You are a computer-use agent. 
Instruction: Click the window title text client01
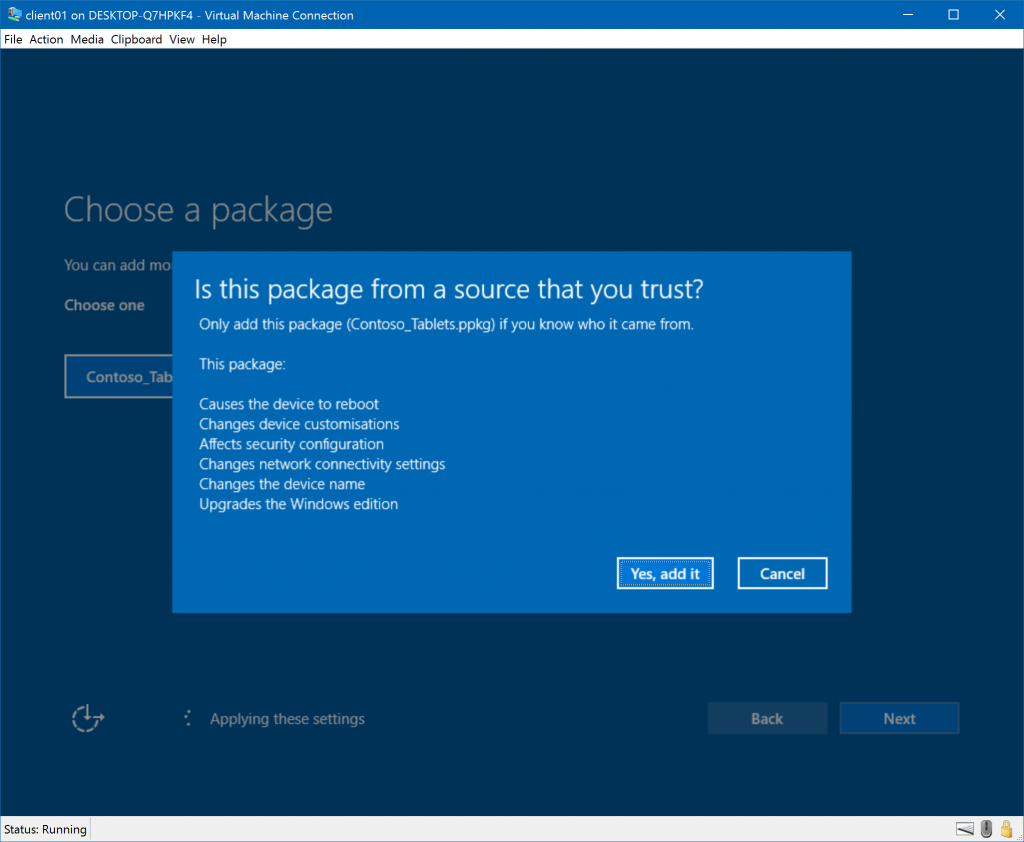tap(189, 15)
